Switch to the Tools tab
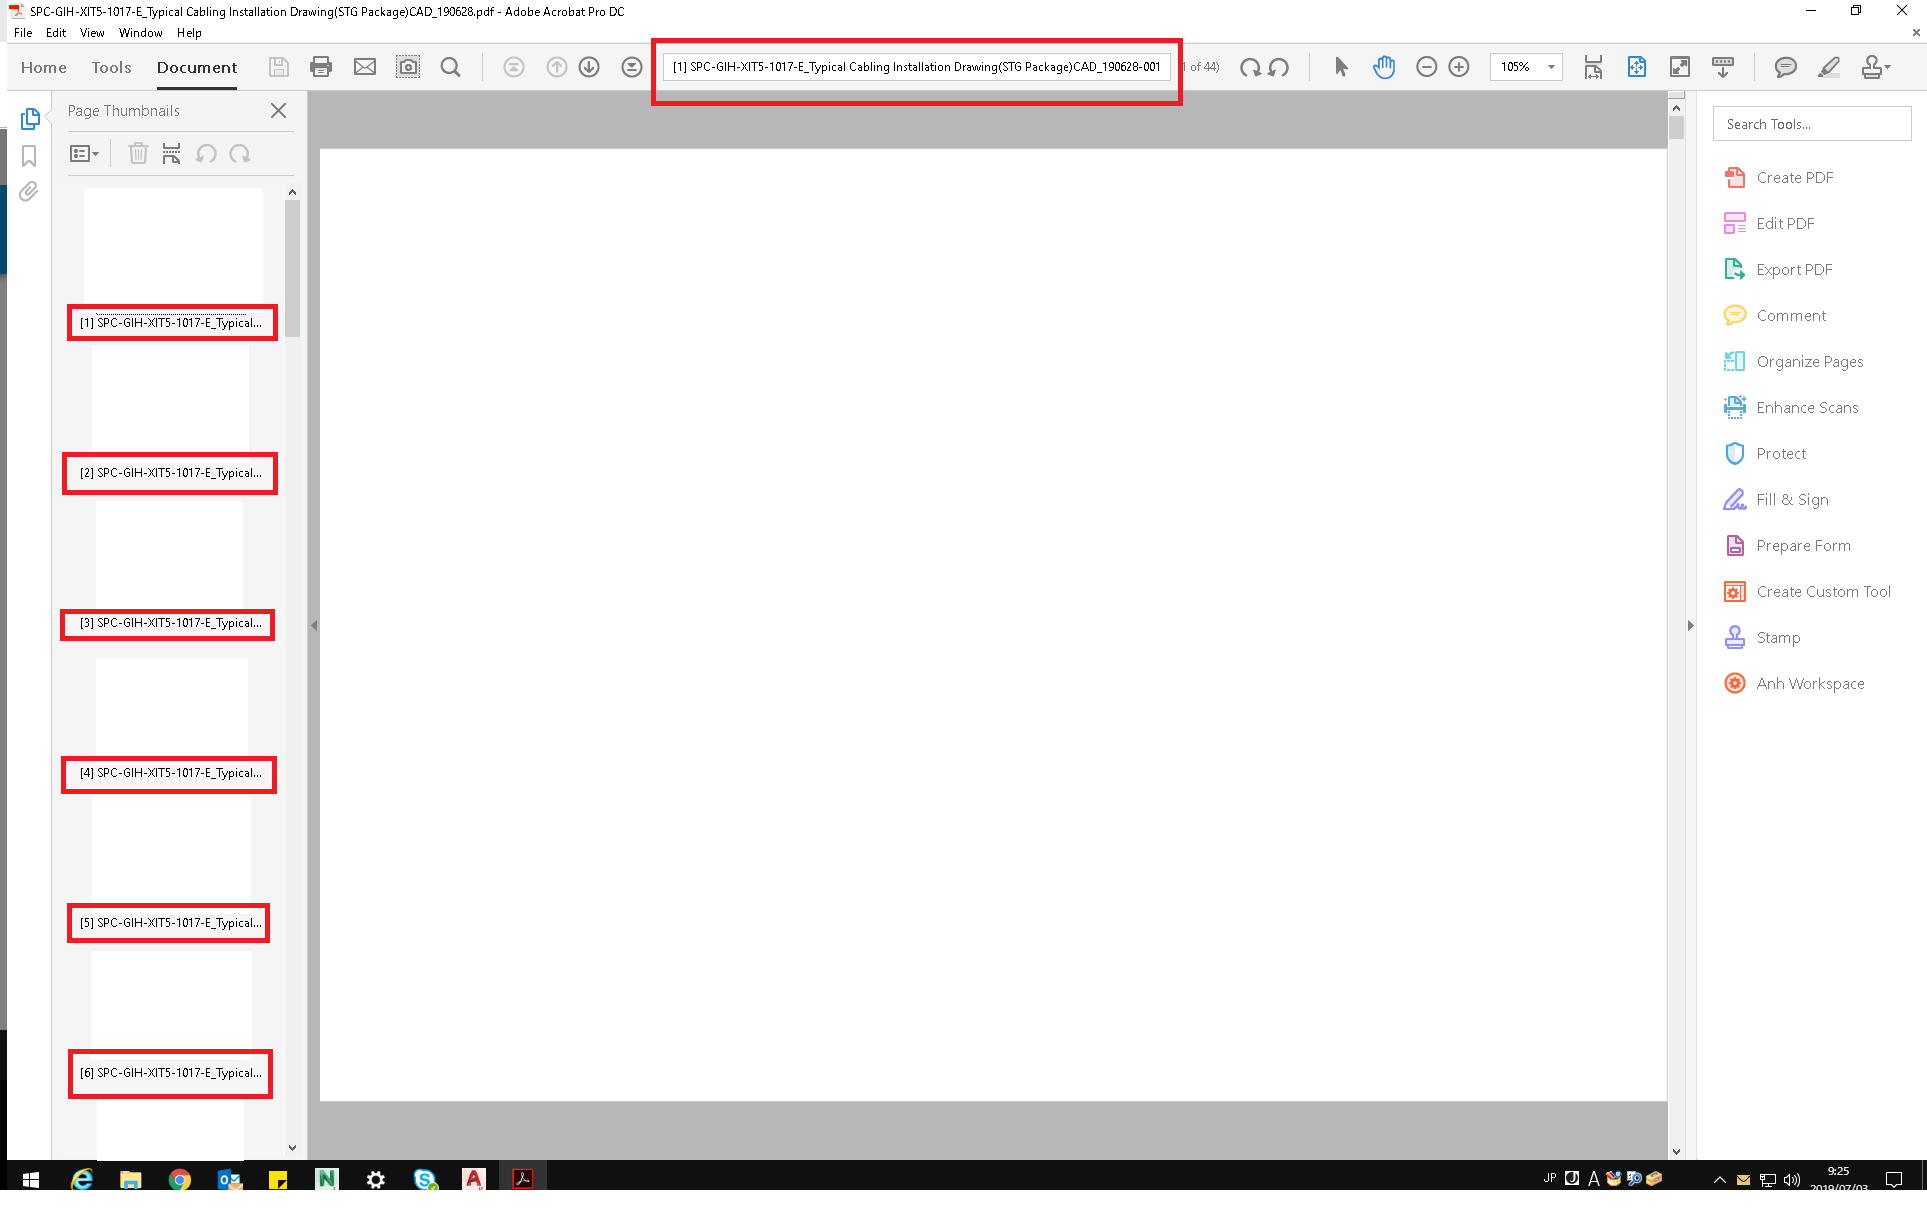This screenshot has height=1208, width=1927. point(111,67)
